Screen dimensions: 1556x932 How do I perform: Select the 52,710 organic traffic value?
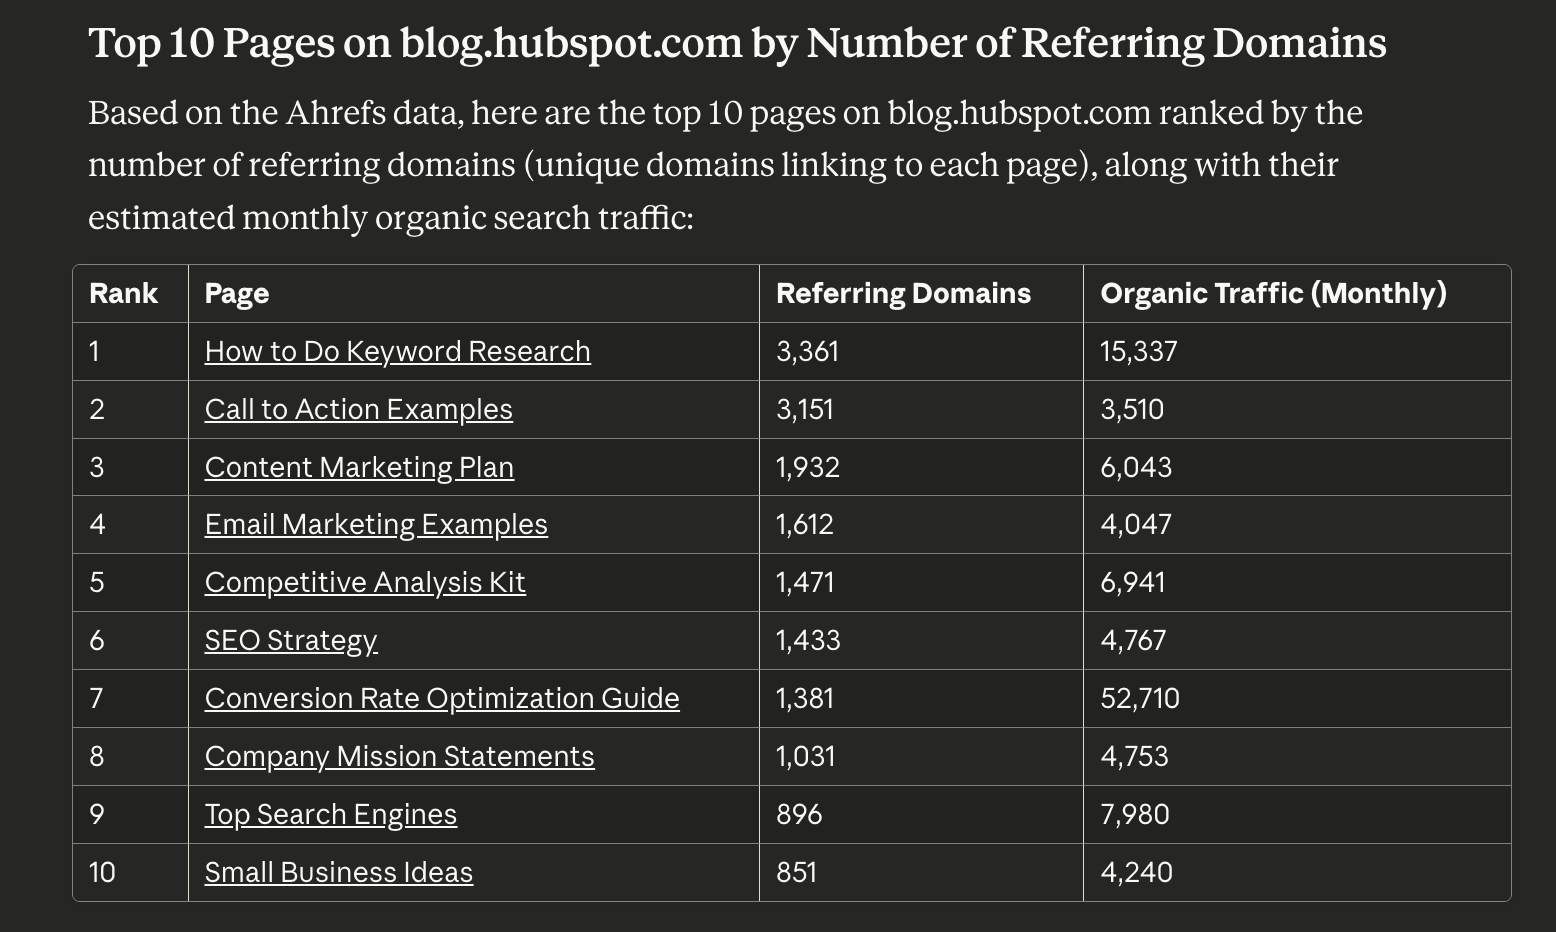point(1140,699)
